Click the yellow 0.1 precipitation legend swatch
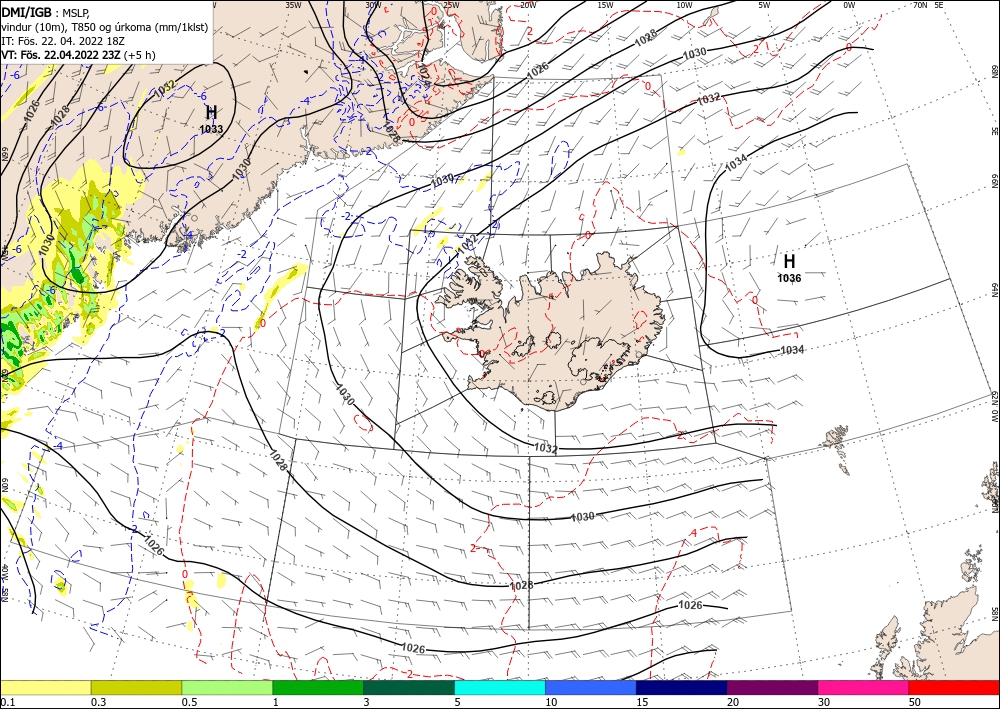Image resolution: width=1000 pixels, height=709 pixels. 45,687
